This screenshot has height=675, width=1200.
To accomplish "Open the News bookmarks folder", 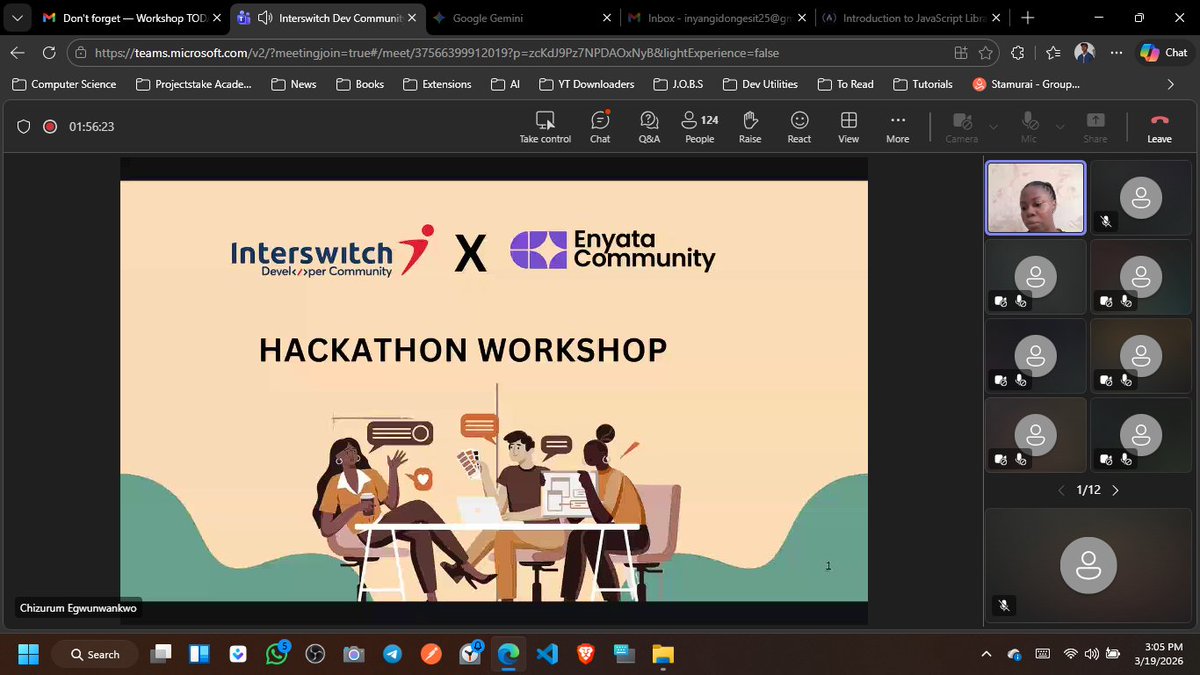I will click(294, 84).
